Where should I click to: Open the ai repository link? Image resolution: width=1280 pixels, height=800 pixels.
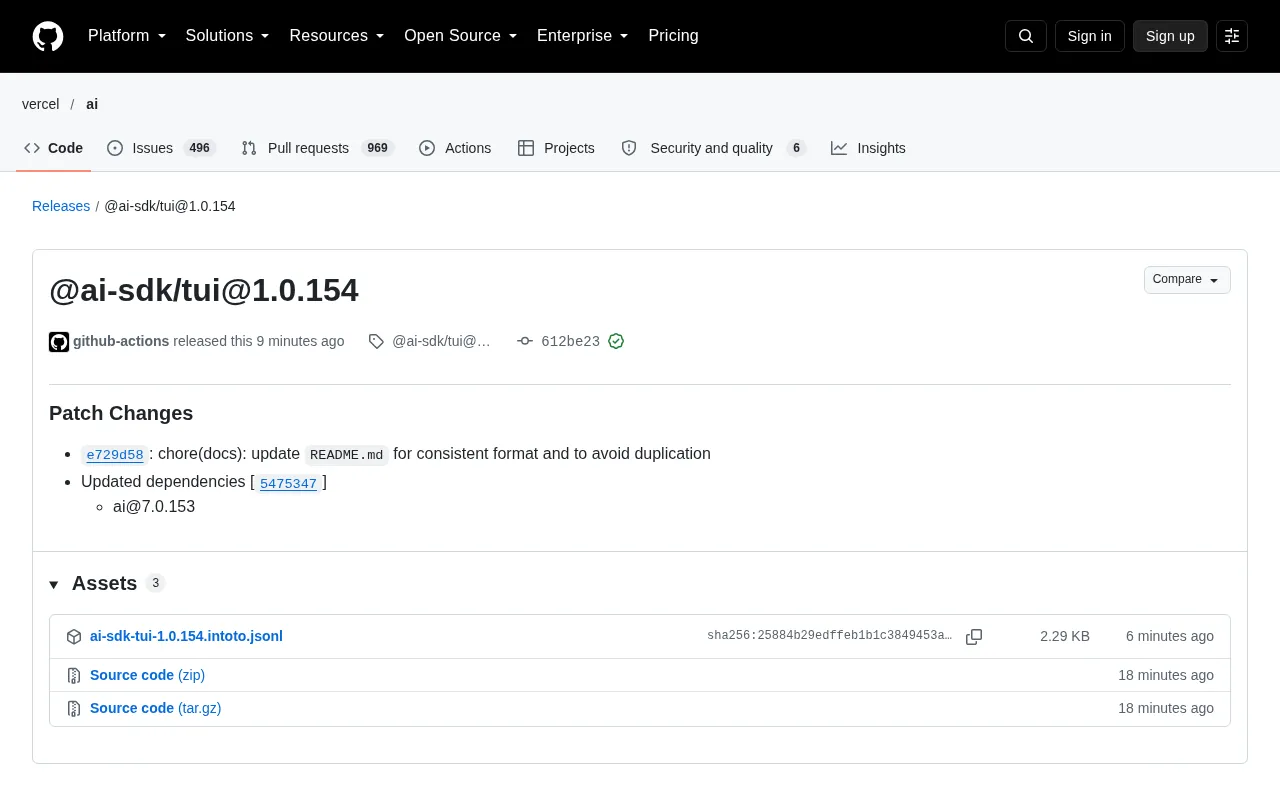tap(92, 104)
